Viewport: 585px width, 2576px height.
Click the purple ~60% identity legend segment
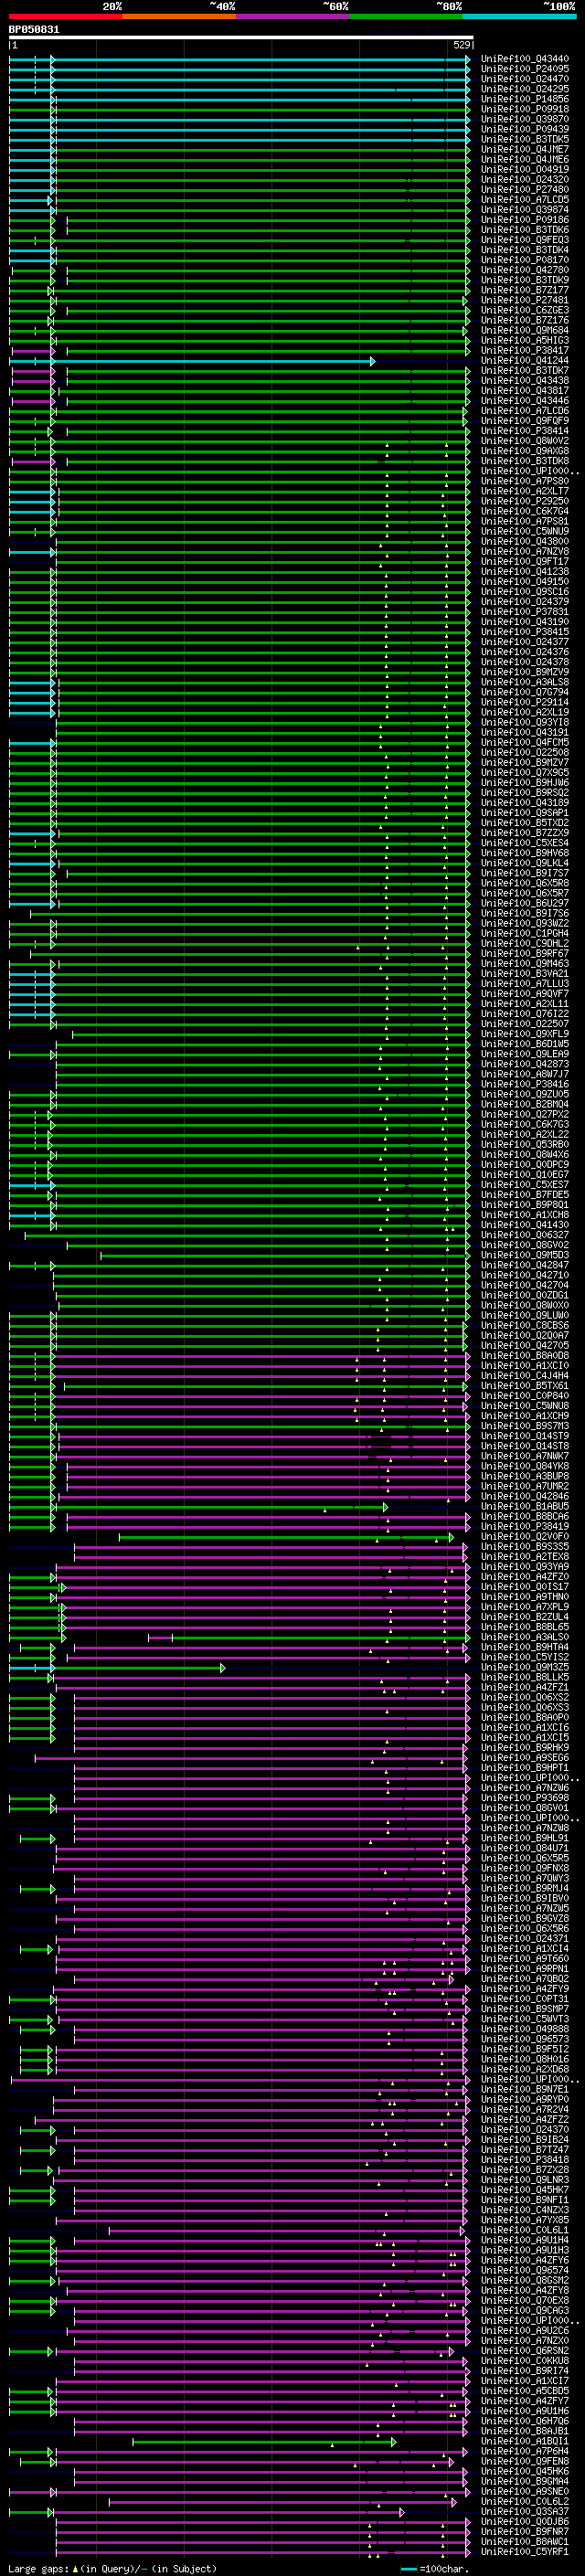[292, 16]
